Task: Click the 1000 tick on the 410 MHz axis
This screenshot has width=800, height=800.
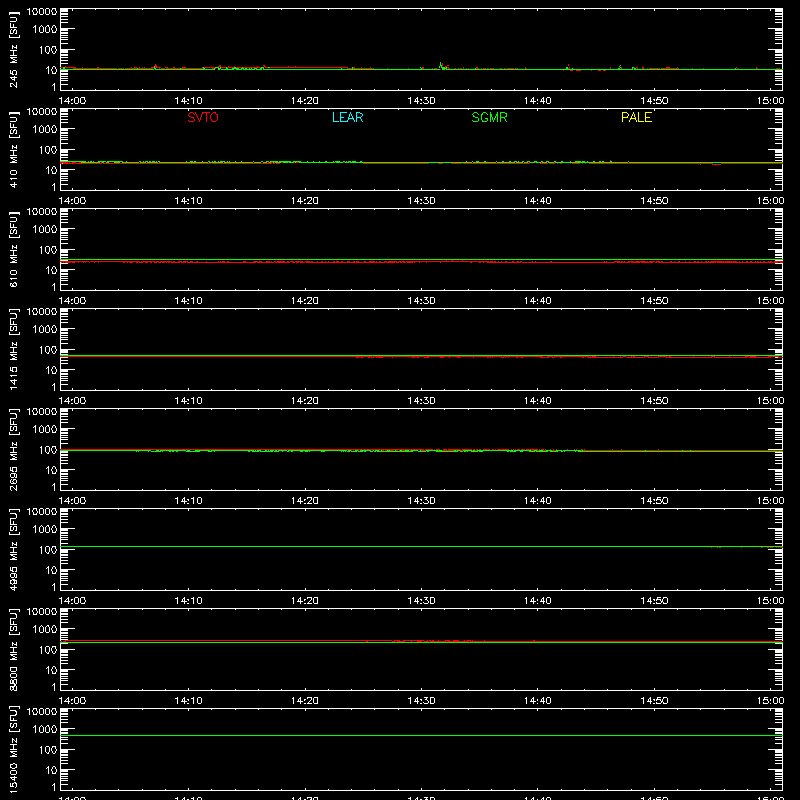Action: tap(45, 130)
